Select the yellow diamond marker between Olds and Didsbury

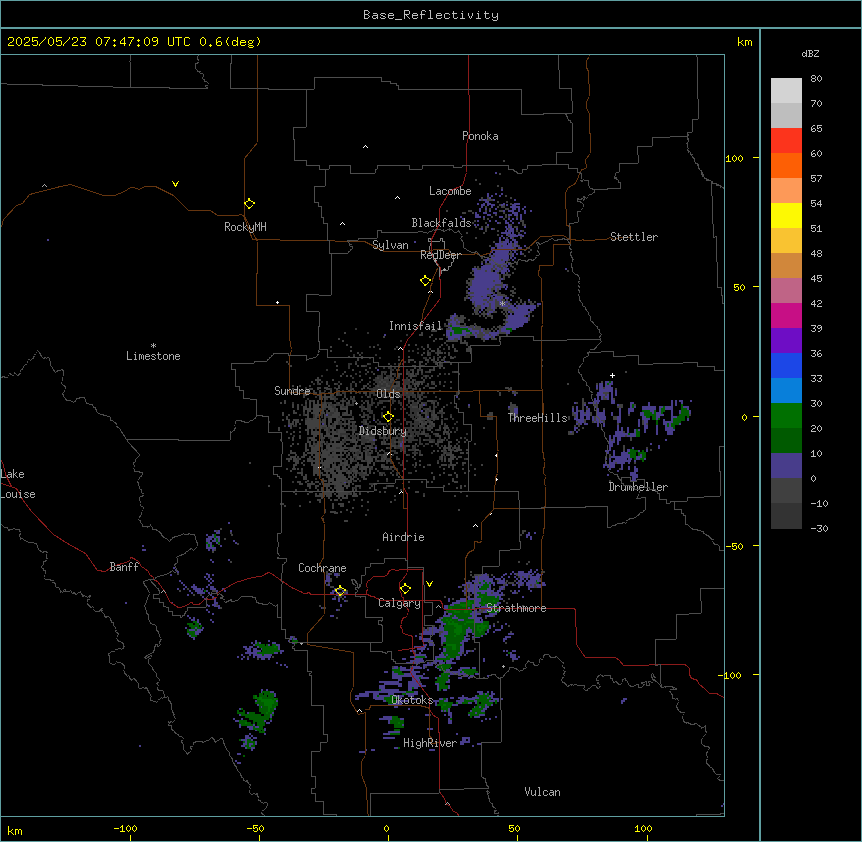point(388,417)
